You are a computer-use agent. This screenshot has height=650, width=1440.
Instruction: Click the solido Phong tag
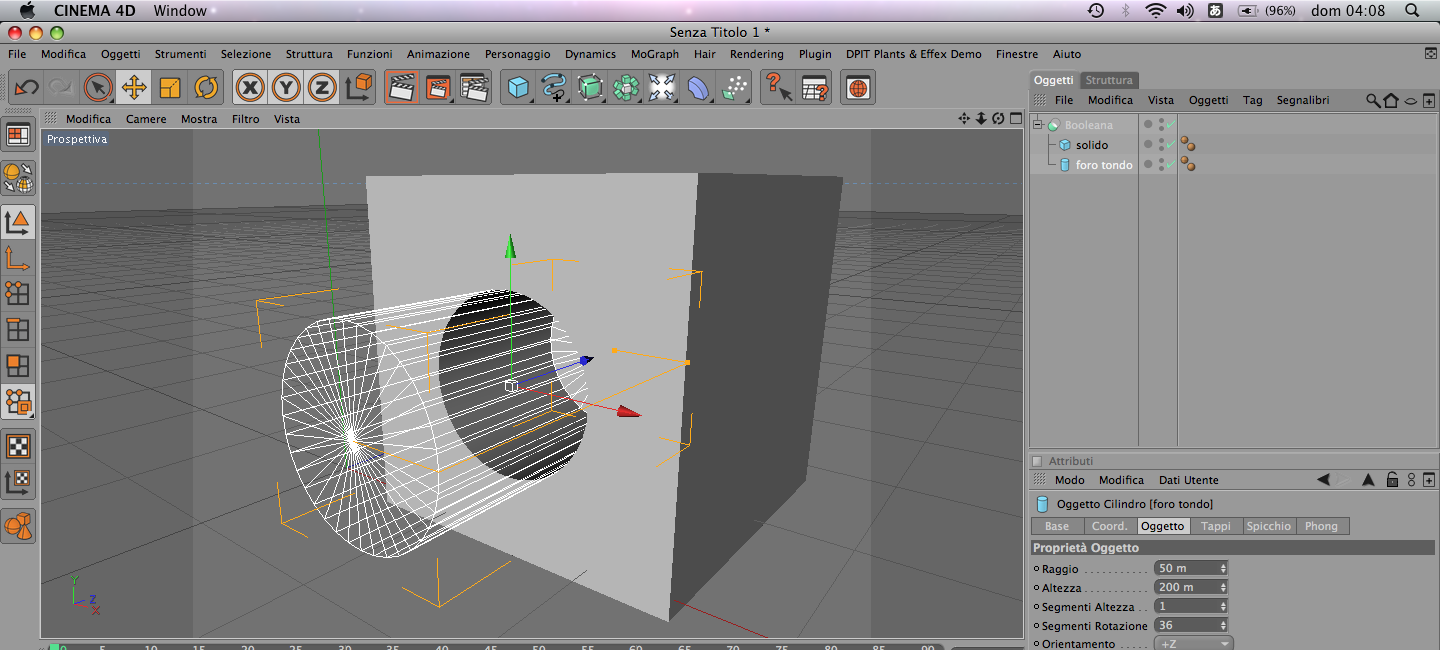tap(1188, 145)
